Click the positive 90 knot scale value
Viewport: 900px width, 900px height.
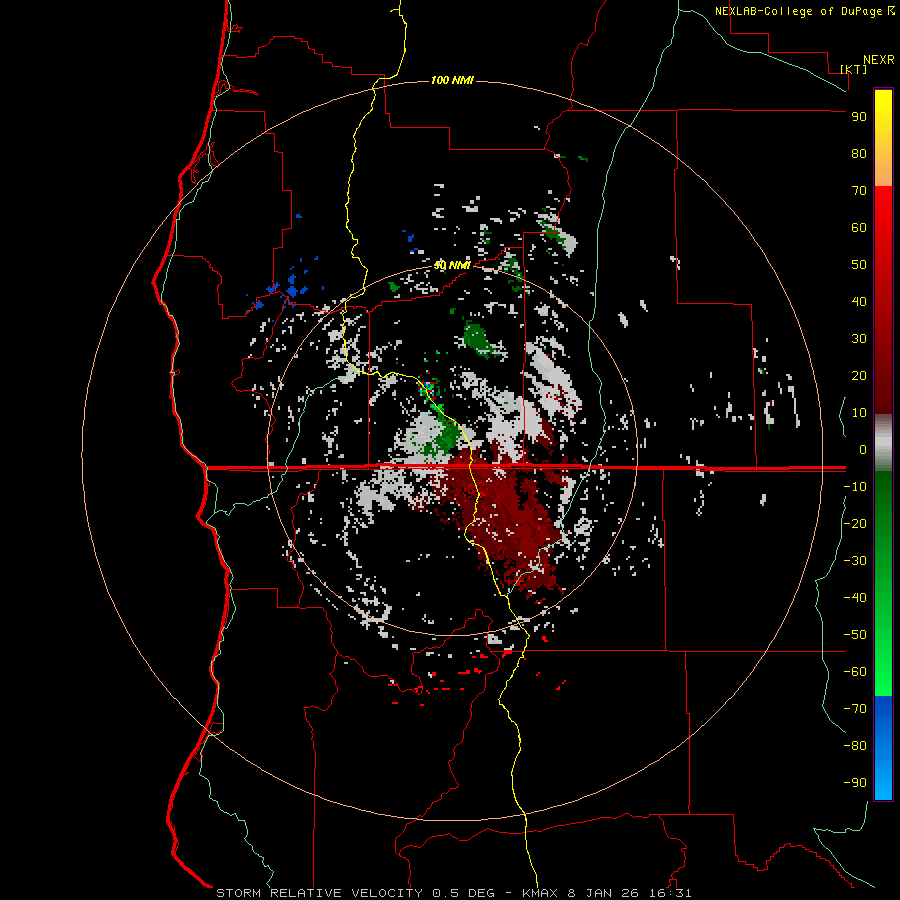coord(859,117)
